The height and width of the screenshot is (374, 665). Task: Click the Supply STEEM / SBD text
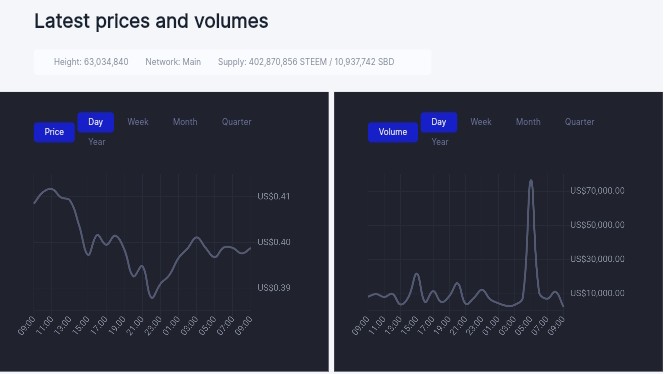(x=306, y=62)
